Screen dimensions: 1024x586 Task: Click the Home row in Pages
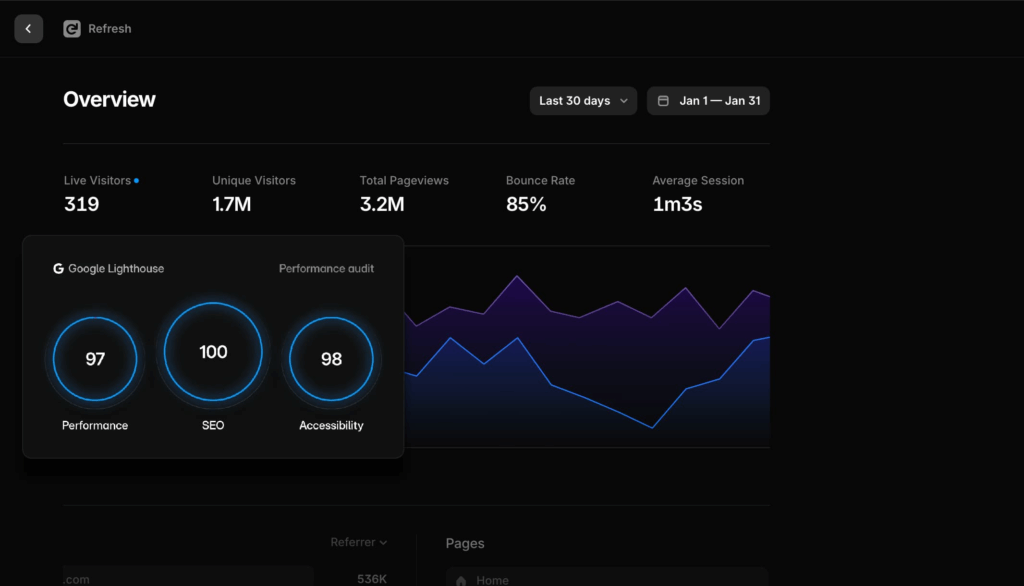pyautogui.click(x=606, y=578)
